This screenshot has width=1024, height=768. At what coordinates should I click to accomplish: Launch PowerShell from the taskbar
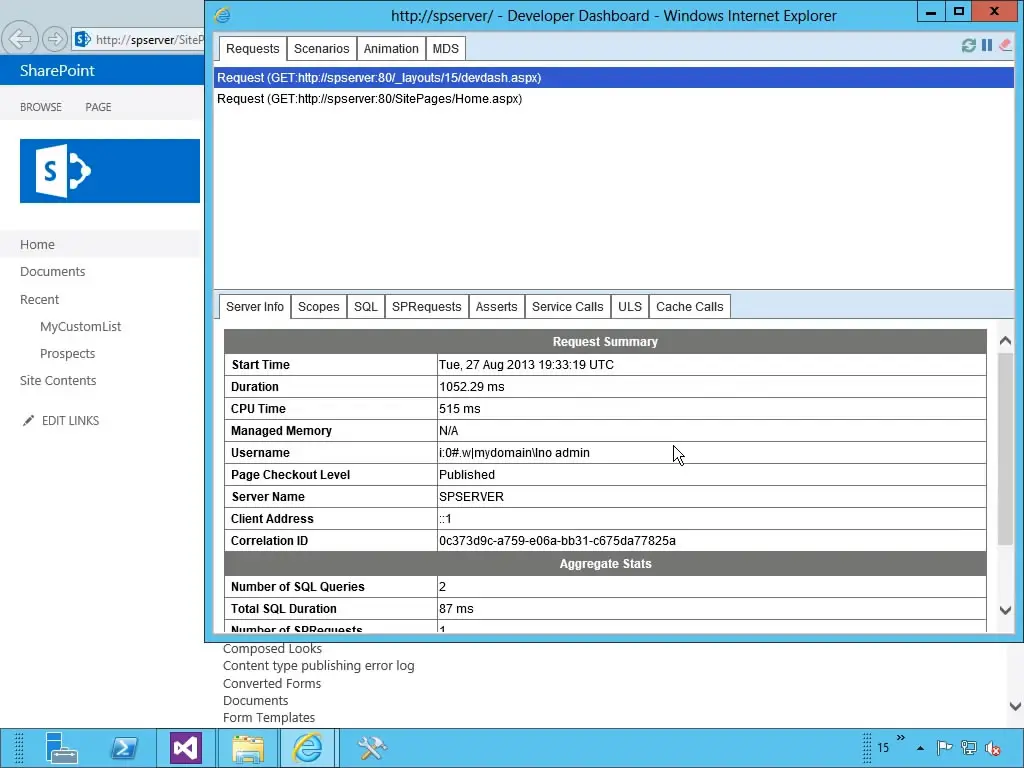[x=124, y=748]
